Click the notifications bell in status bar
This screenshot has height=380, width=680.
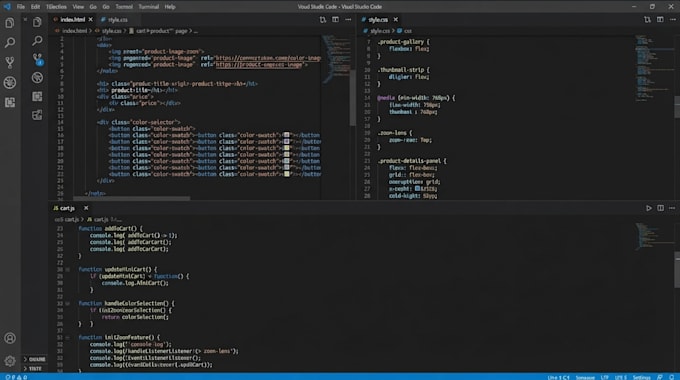pyautogui.click(x=672, y=377)
